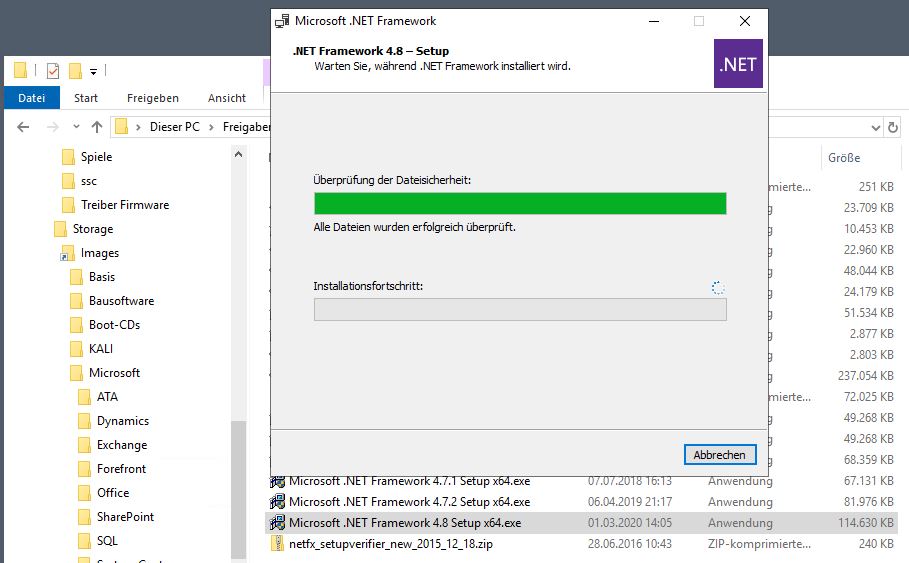Image resolution: width=909 pixels, height=563 pixels.
Task: Click the navigation pane scroll up arrow
Action: (238, 154)
